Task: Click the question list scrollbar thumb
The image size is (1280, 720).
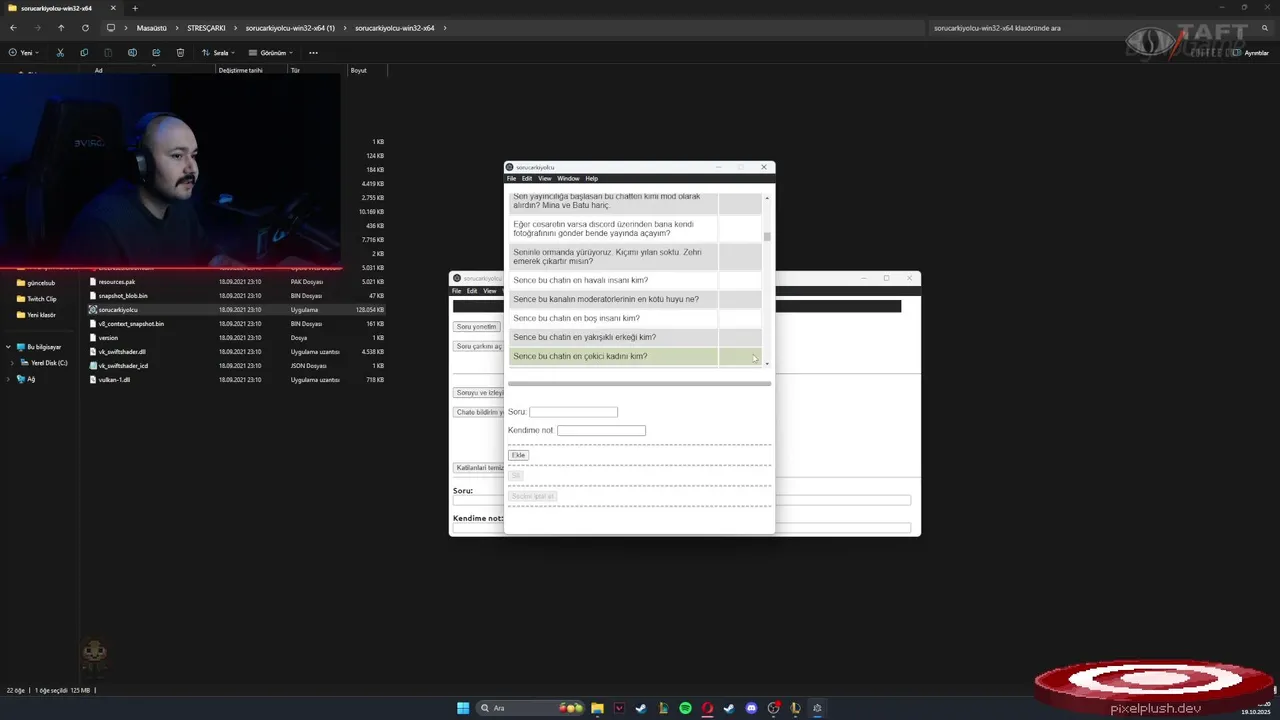Action: 767,237
